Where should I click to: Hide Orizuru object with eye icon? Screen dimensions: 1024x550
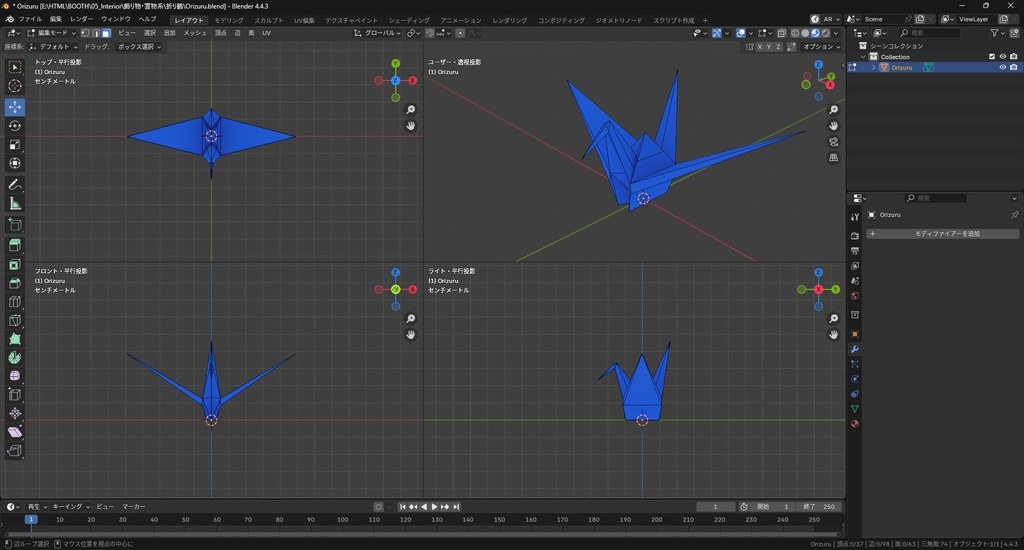click(x=1003, y=67)
